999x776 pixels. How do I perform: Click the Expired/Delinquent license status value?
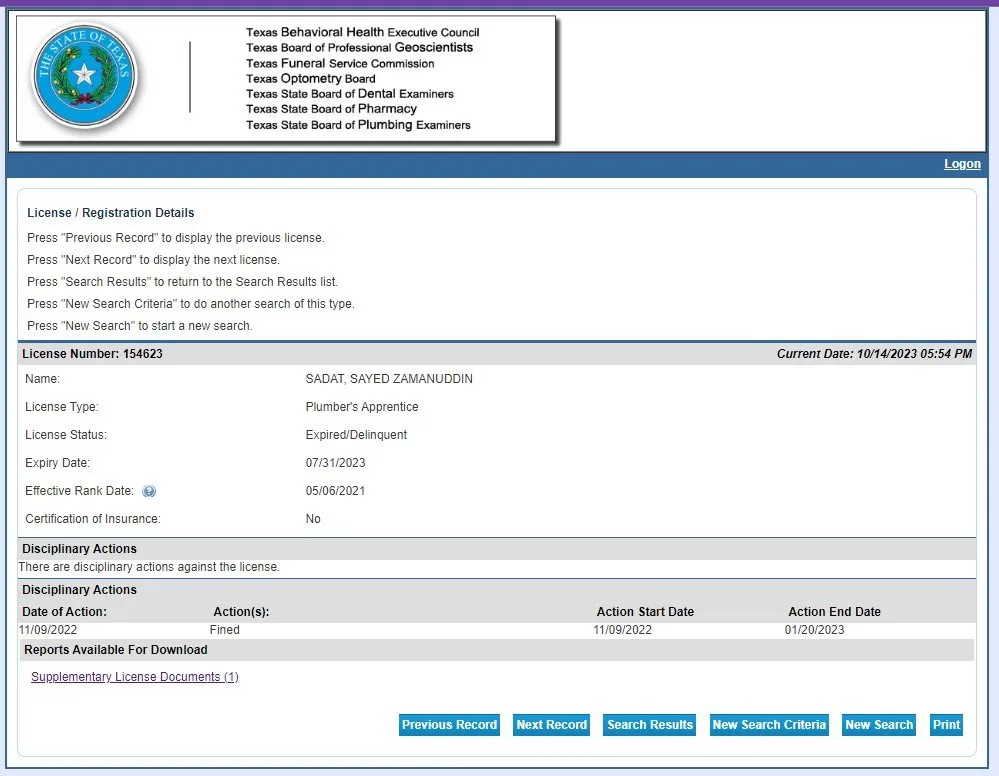(x=356, y=435)
